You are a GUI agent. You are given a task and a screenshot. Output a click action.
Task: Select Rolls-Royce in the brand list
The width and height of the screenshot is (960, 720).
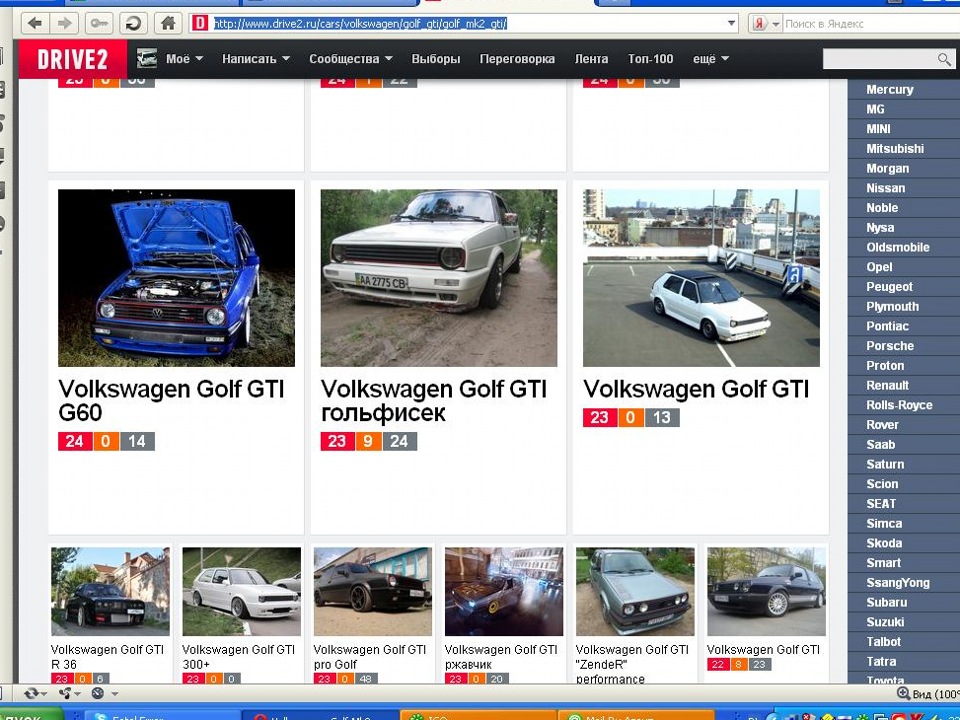point(899,405)
